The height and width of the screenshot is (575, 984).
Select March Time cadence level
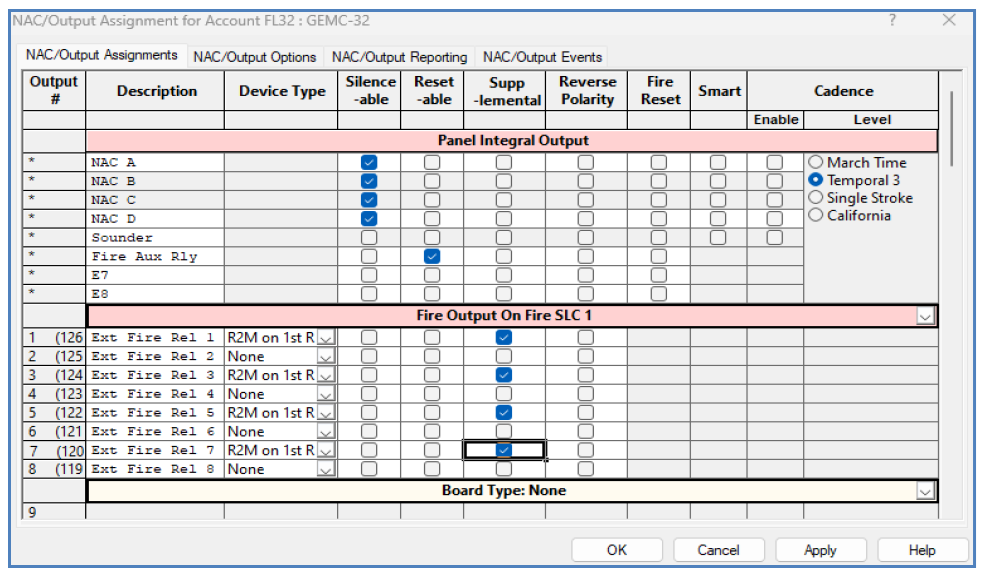(815, 162)
